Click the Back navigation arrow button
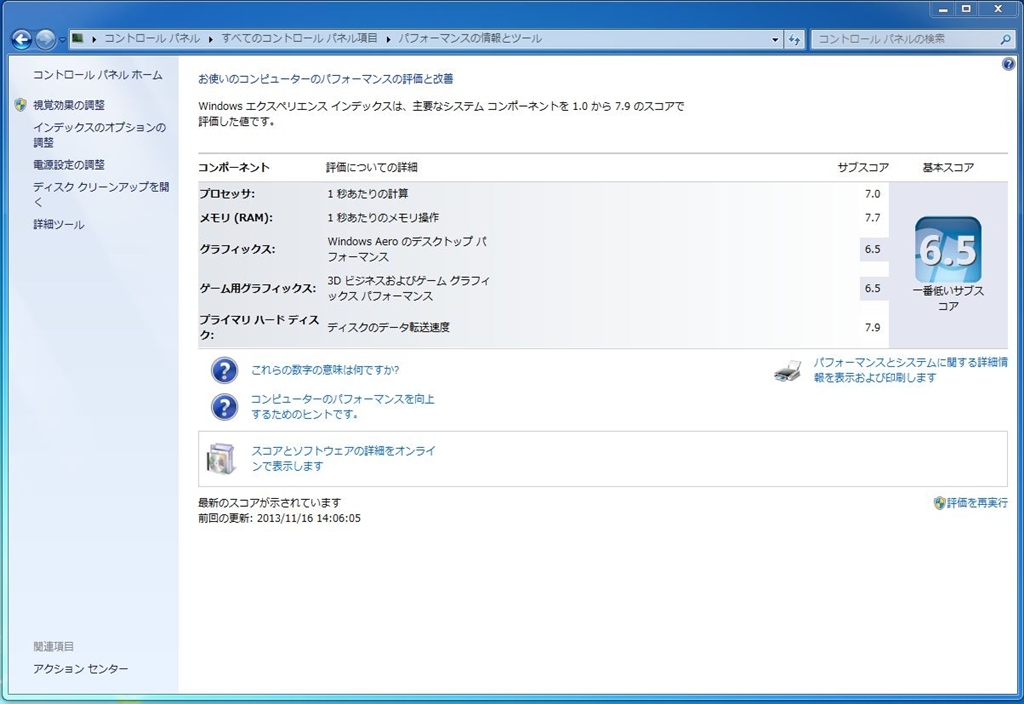This screenshot has width=1024, height=704. pos(22,40)
